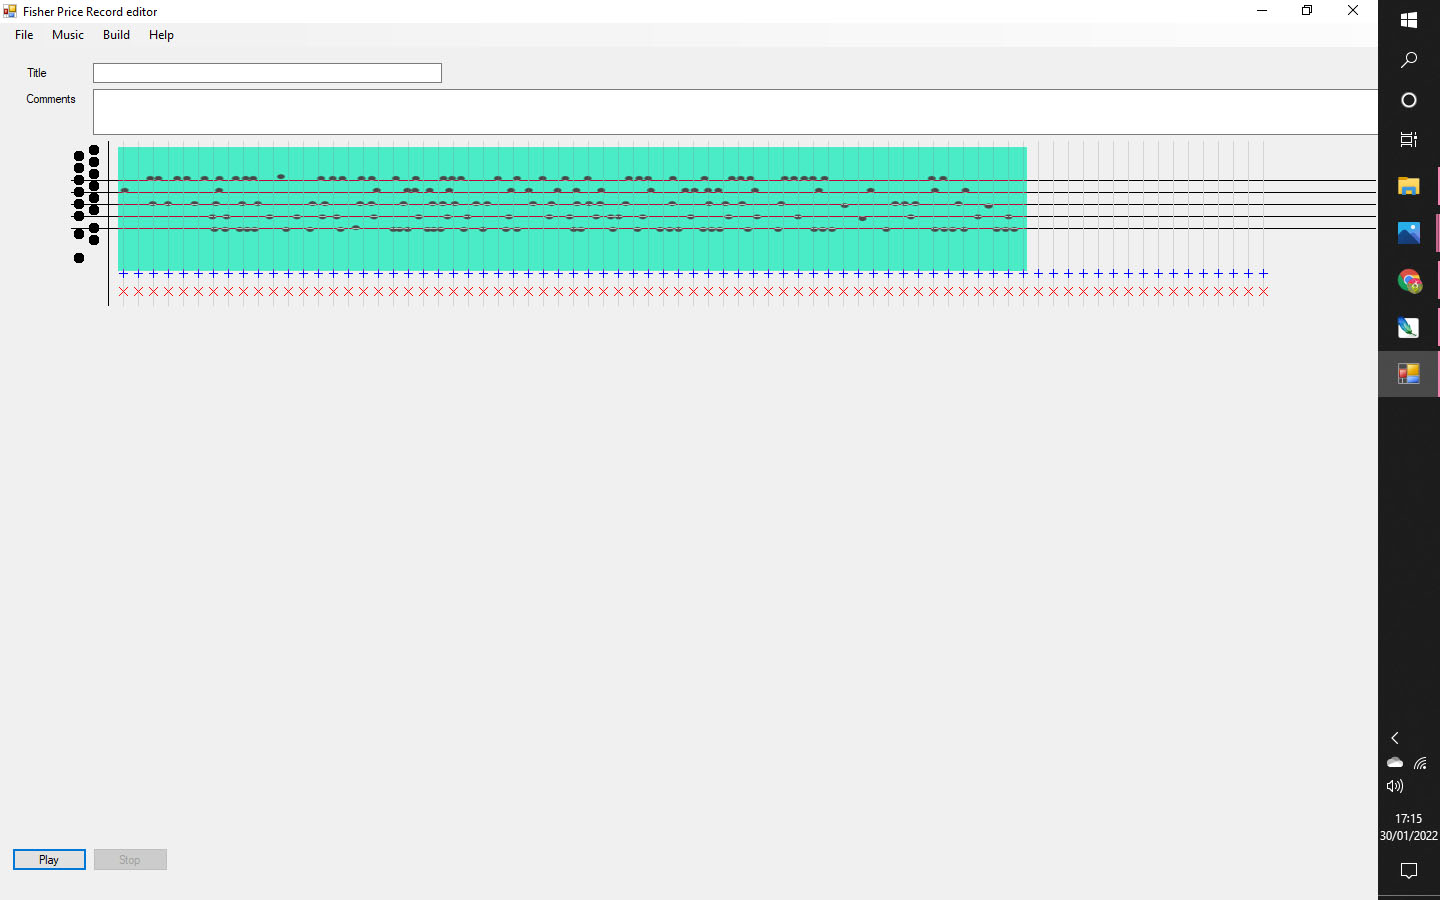Viewport: 1440px width, 900px height.
Task: Switch to Chrome on the taskbar
Action: (x=1409, y=281)
